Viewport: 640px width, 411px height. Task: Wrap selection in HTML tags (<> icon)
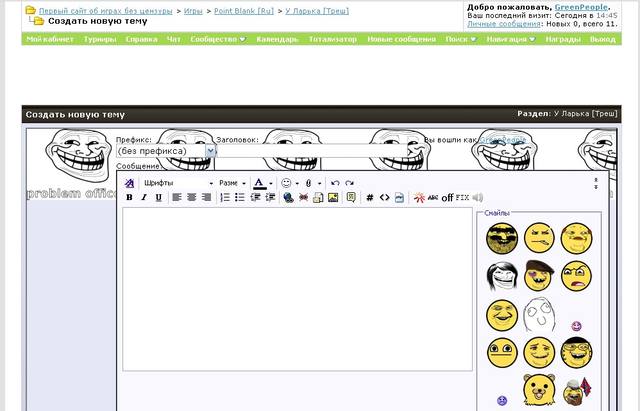pos(384,198)
